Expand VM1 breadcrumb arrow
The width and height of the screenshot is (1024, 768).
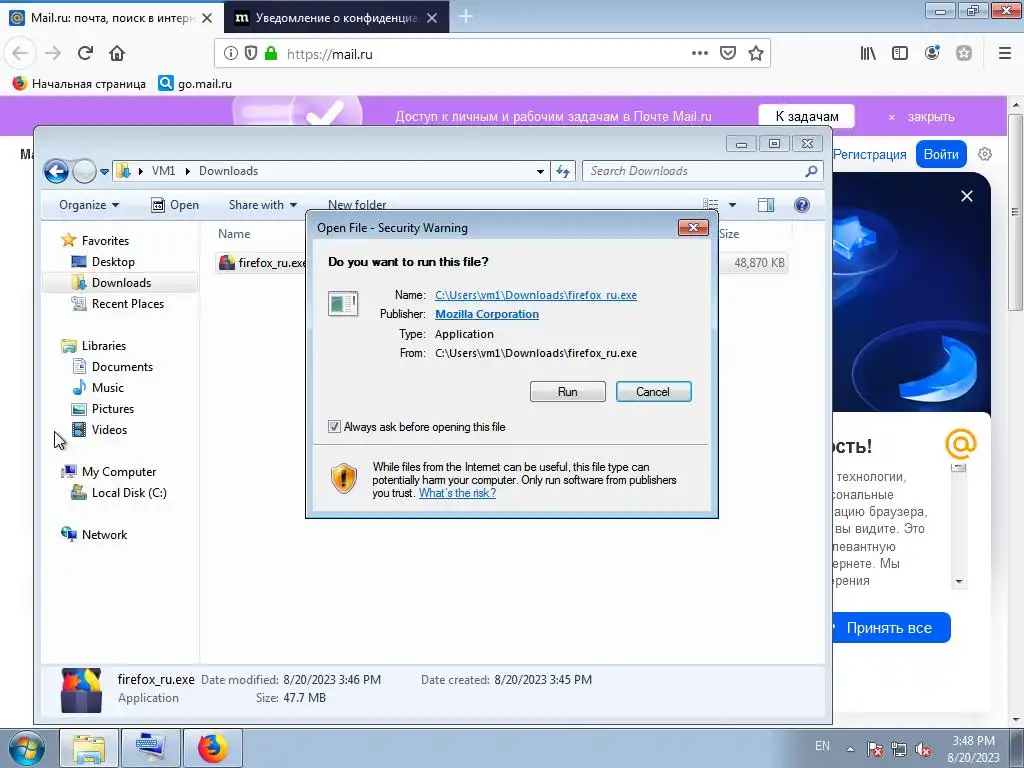pyautogui.click(x=187, y=171)
